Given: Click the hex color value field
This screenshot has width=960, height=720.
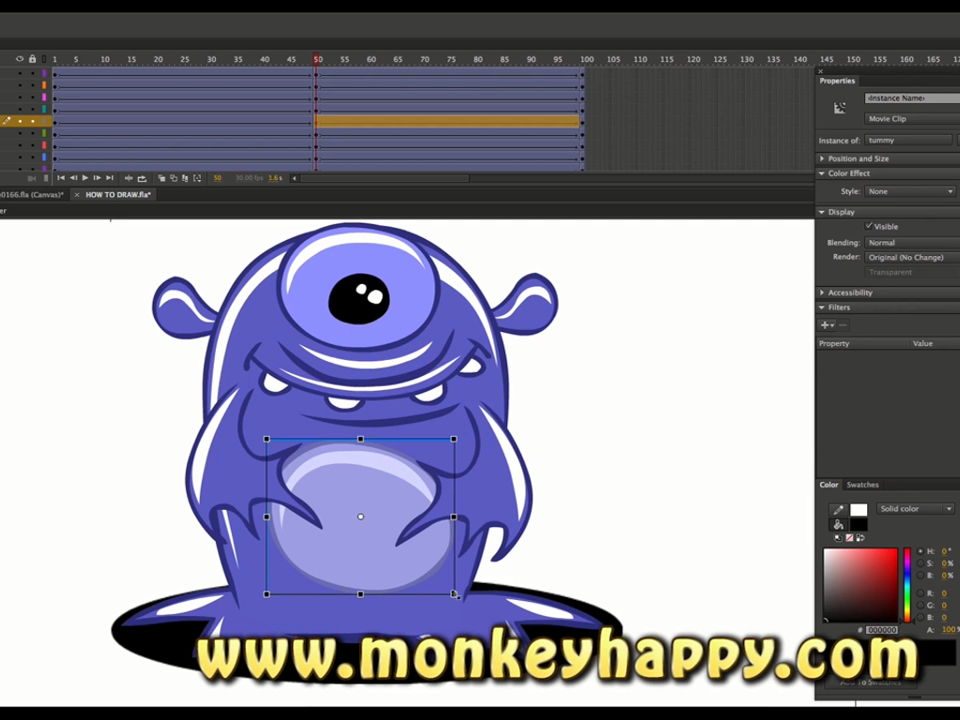Looking at the screenshot, I should pos(882,629).
